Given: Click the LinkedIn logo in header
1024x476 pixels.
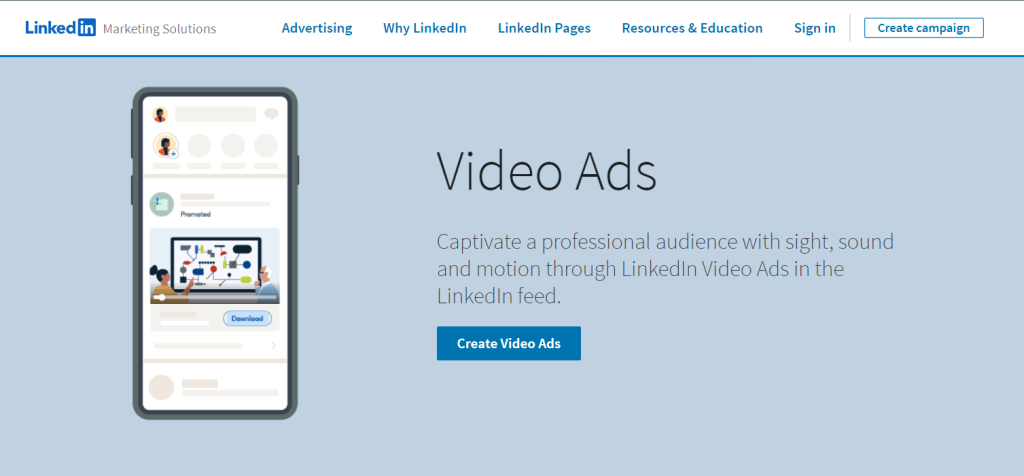Looking at the screenshot, I should 61,28.
